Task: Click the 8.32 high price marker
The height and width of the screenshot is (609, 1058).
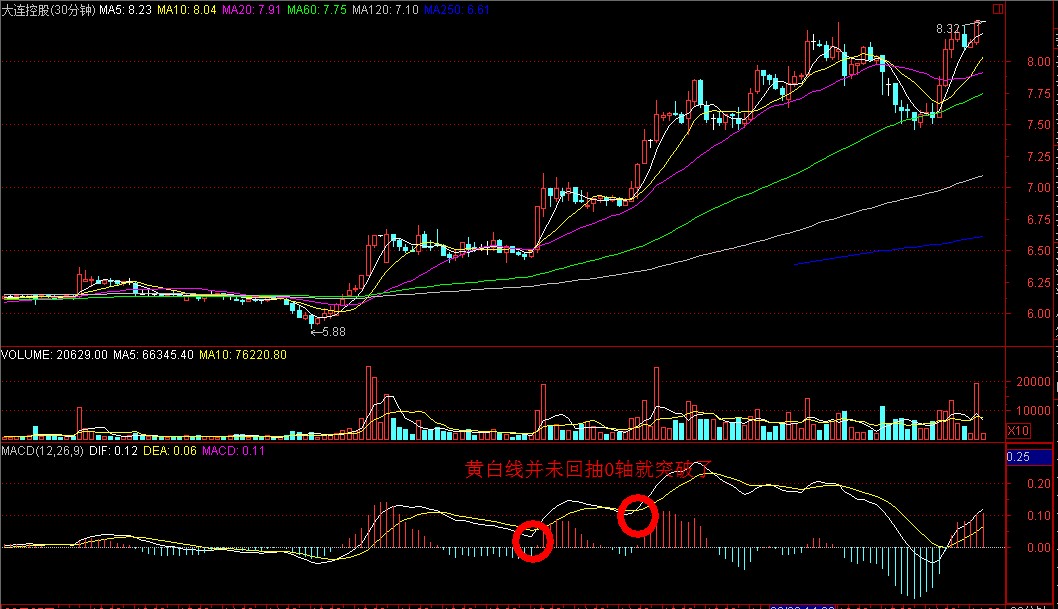Action: 952,30
